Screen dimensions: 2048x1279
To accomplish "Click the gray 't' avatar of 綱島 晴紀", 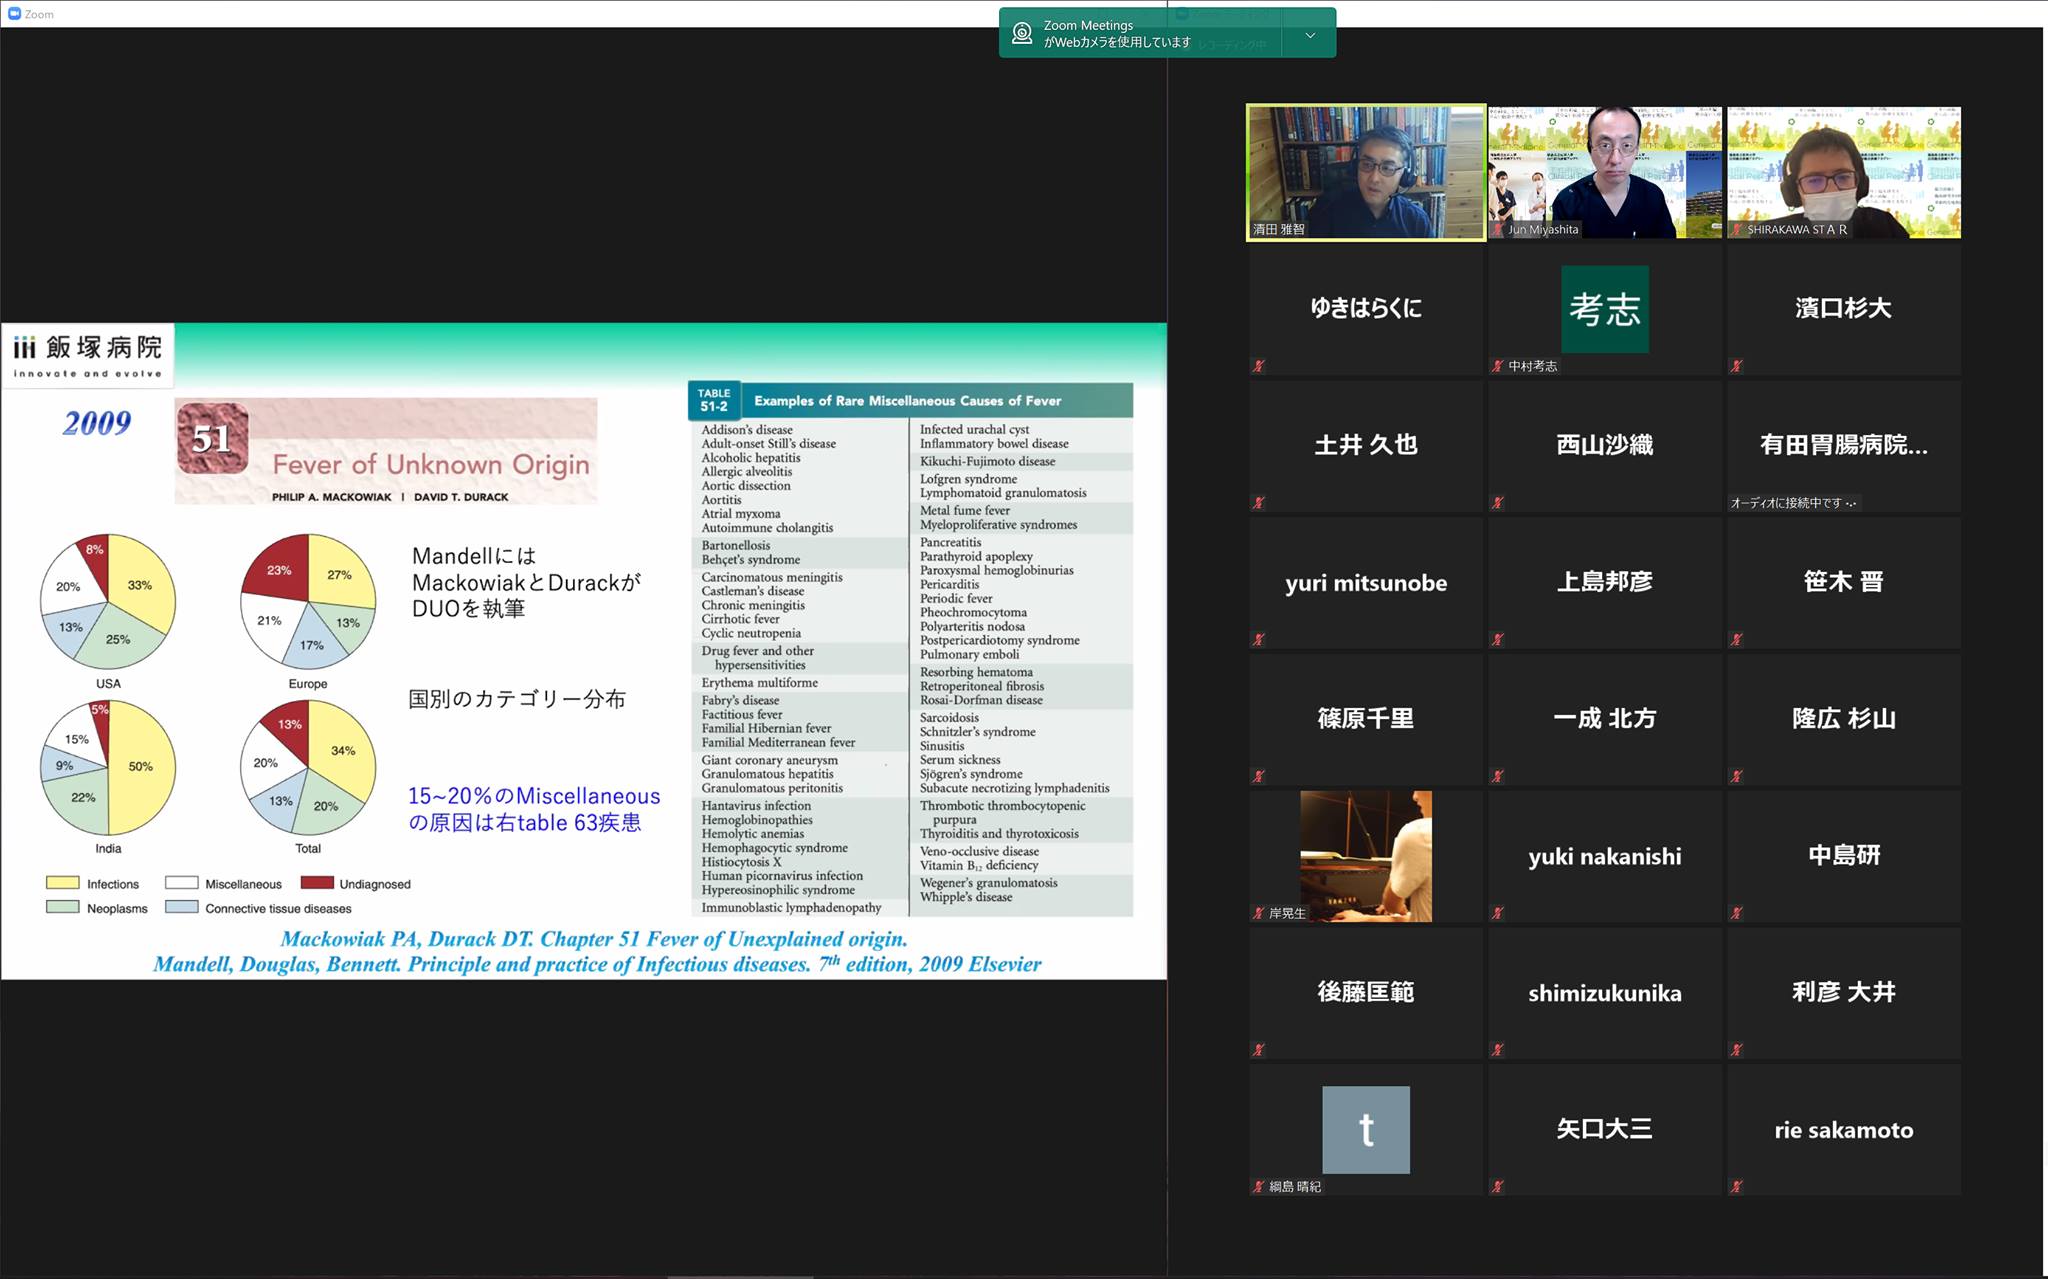I will (x=1366, y=1130).
